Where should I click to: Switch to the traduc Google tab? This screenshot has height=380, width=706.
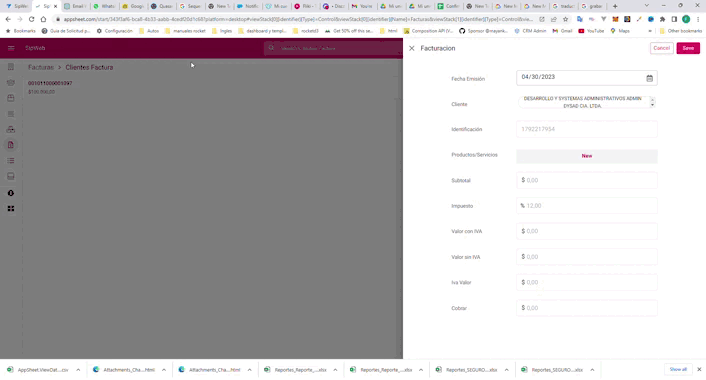563,6
